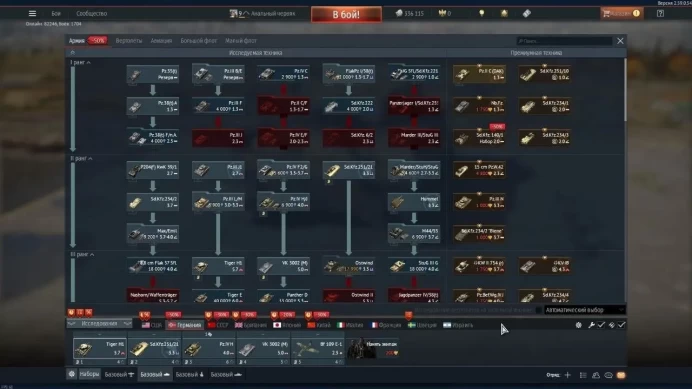Viewport: 692px width, 389px height.
Task: Open the warbond shop icon
Action: [504, 13]
